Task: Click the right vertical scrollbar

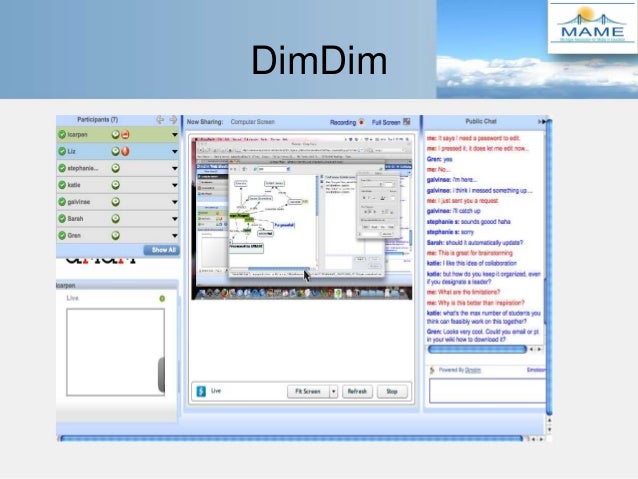Action: tap(549, 267)
